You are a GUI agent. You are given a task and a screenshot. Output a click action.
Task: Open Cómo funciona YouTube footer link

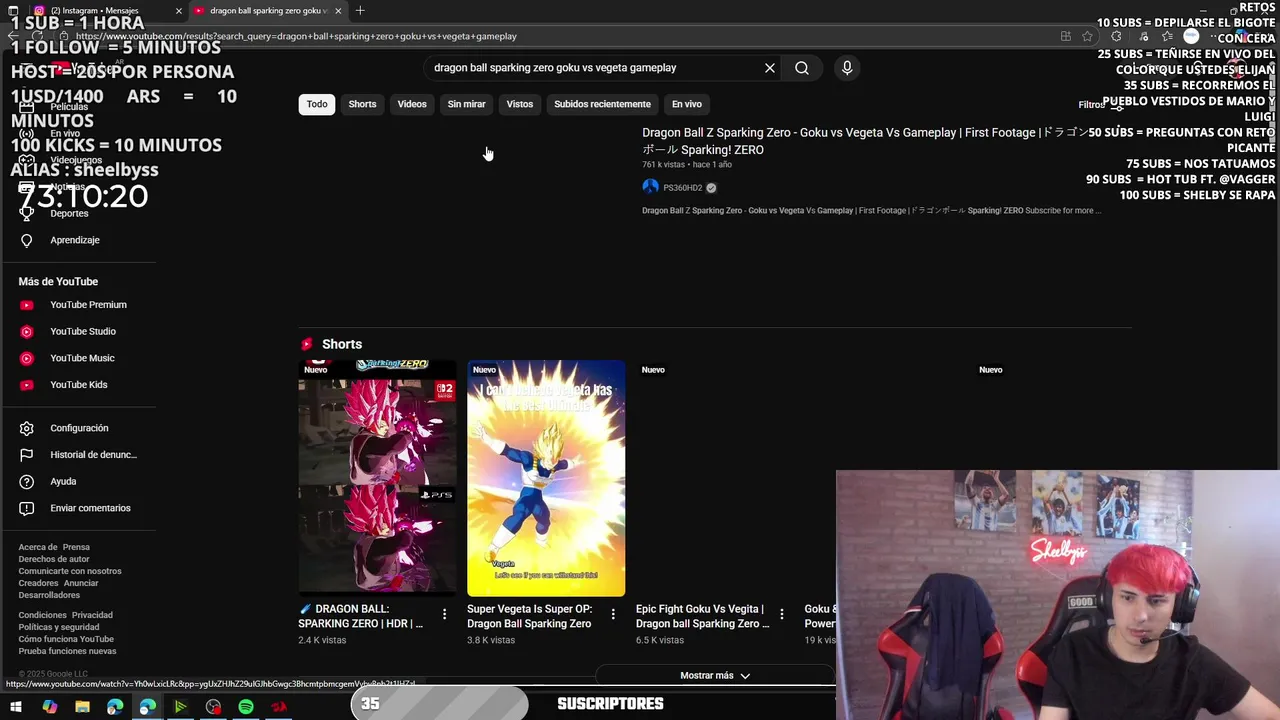(x=66, y=639)
